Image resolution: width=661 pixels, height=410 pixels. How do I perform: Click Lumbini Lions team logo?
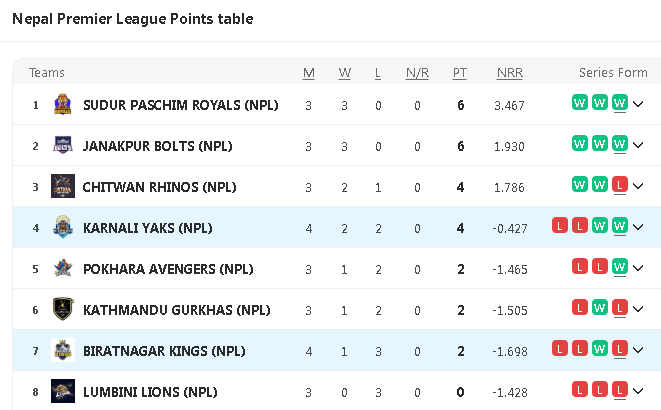click(63, 391)
